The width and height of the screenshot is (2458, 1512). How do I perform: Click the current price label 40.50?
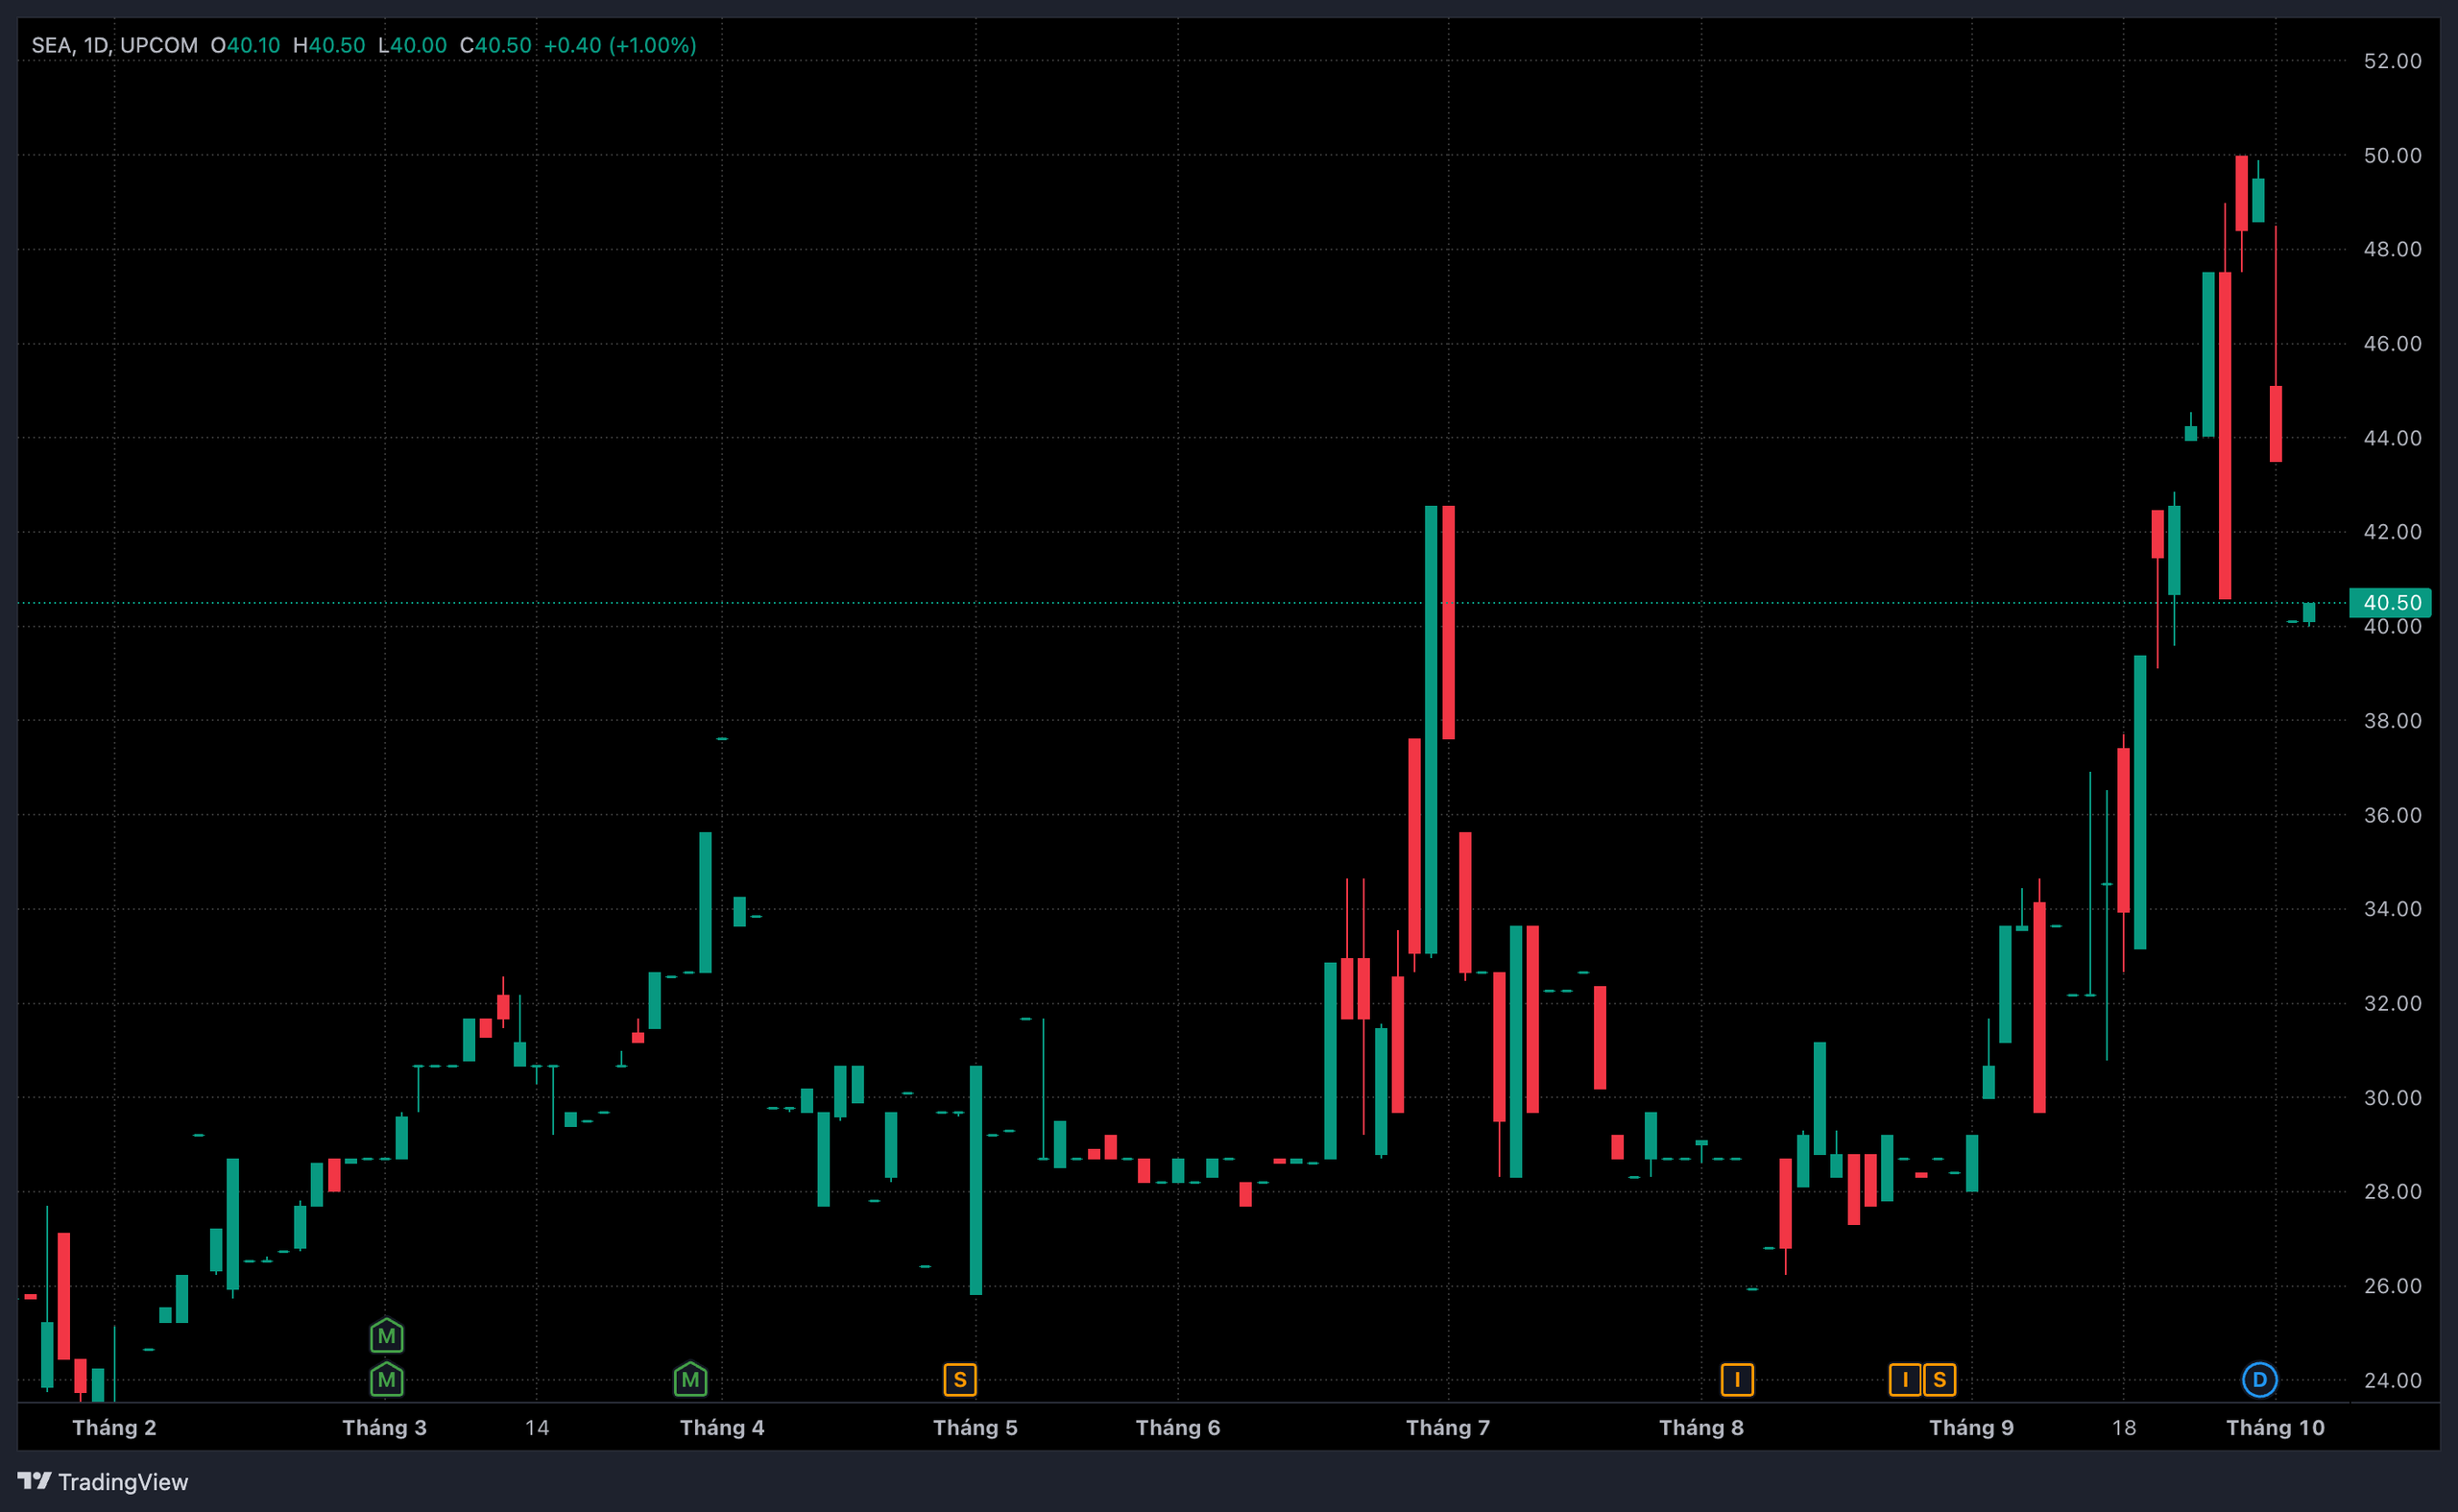click(2391, 602)
